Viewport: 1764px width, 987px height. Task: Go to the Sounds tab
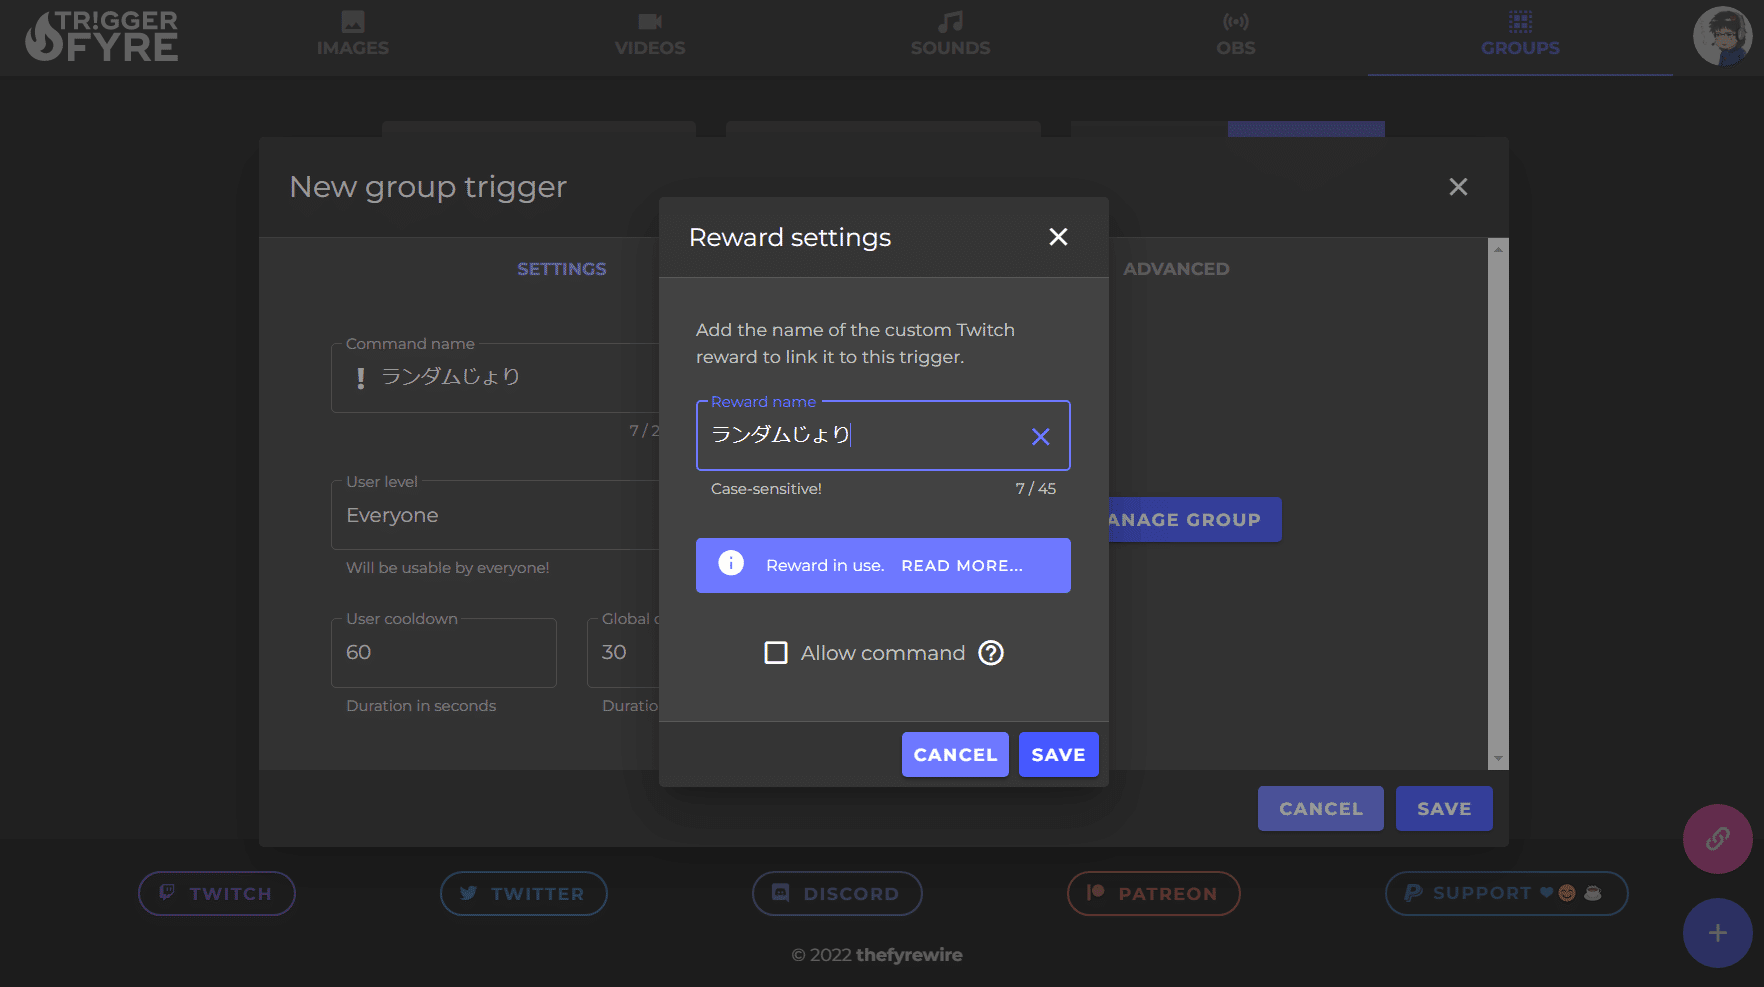950,37
